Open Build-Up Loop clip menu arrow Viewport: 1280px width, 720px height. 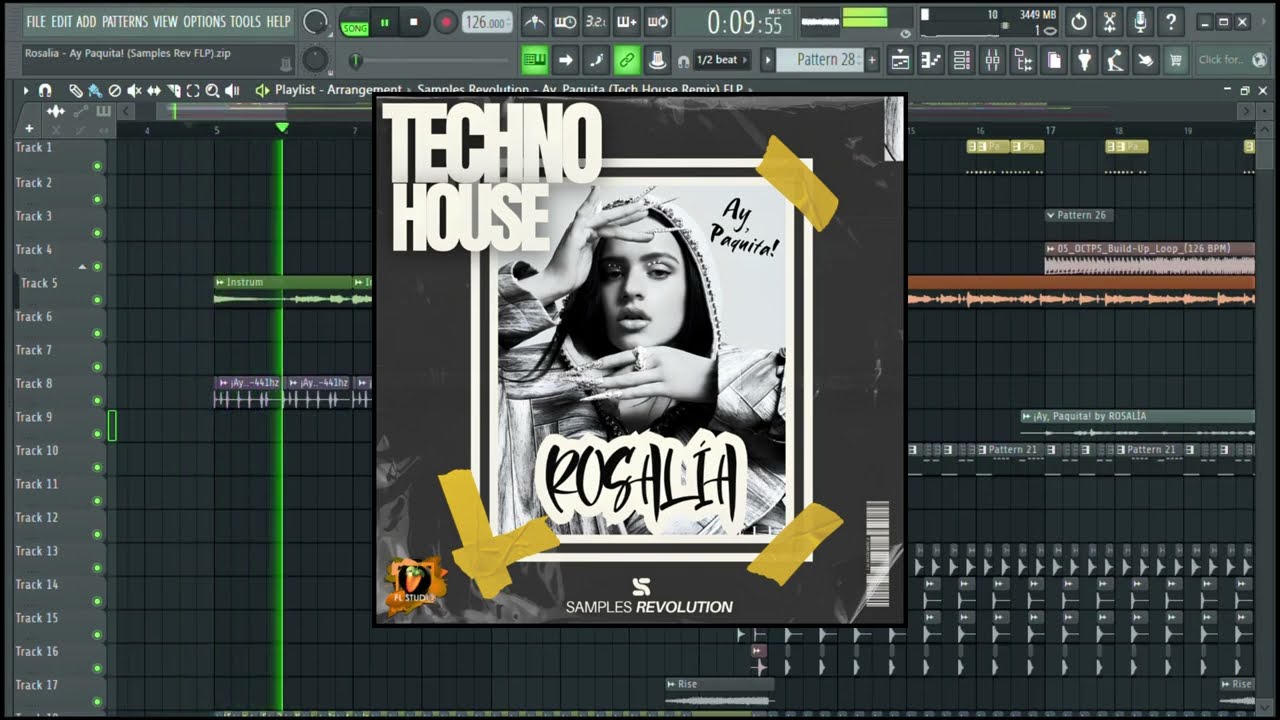1051,249
